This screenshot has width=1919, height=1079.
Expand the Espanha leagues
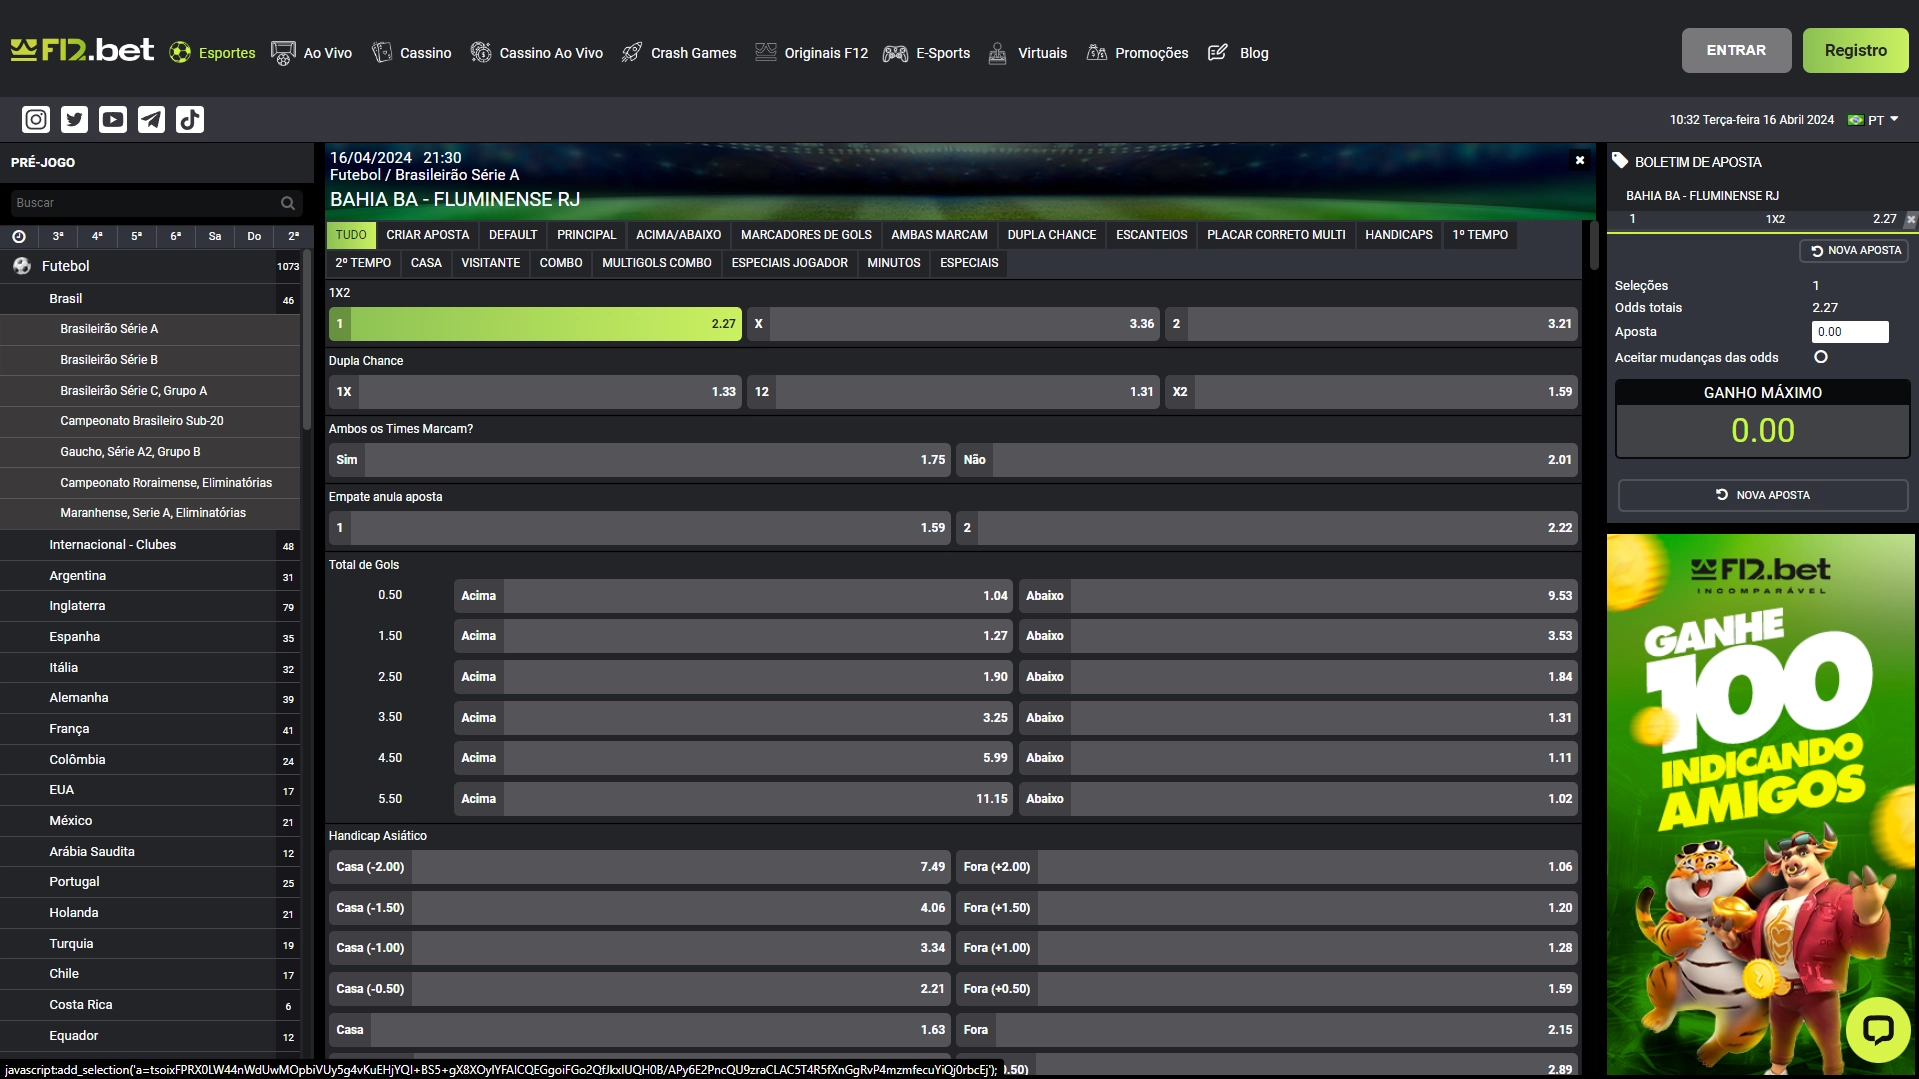150,637
